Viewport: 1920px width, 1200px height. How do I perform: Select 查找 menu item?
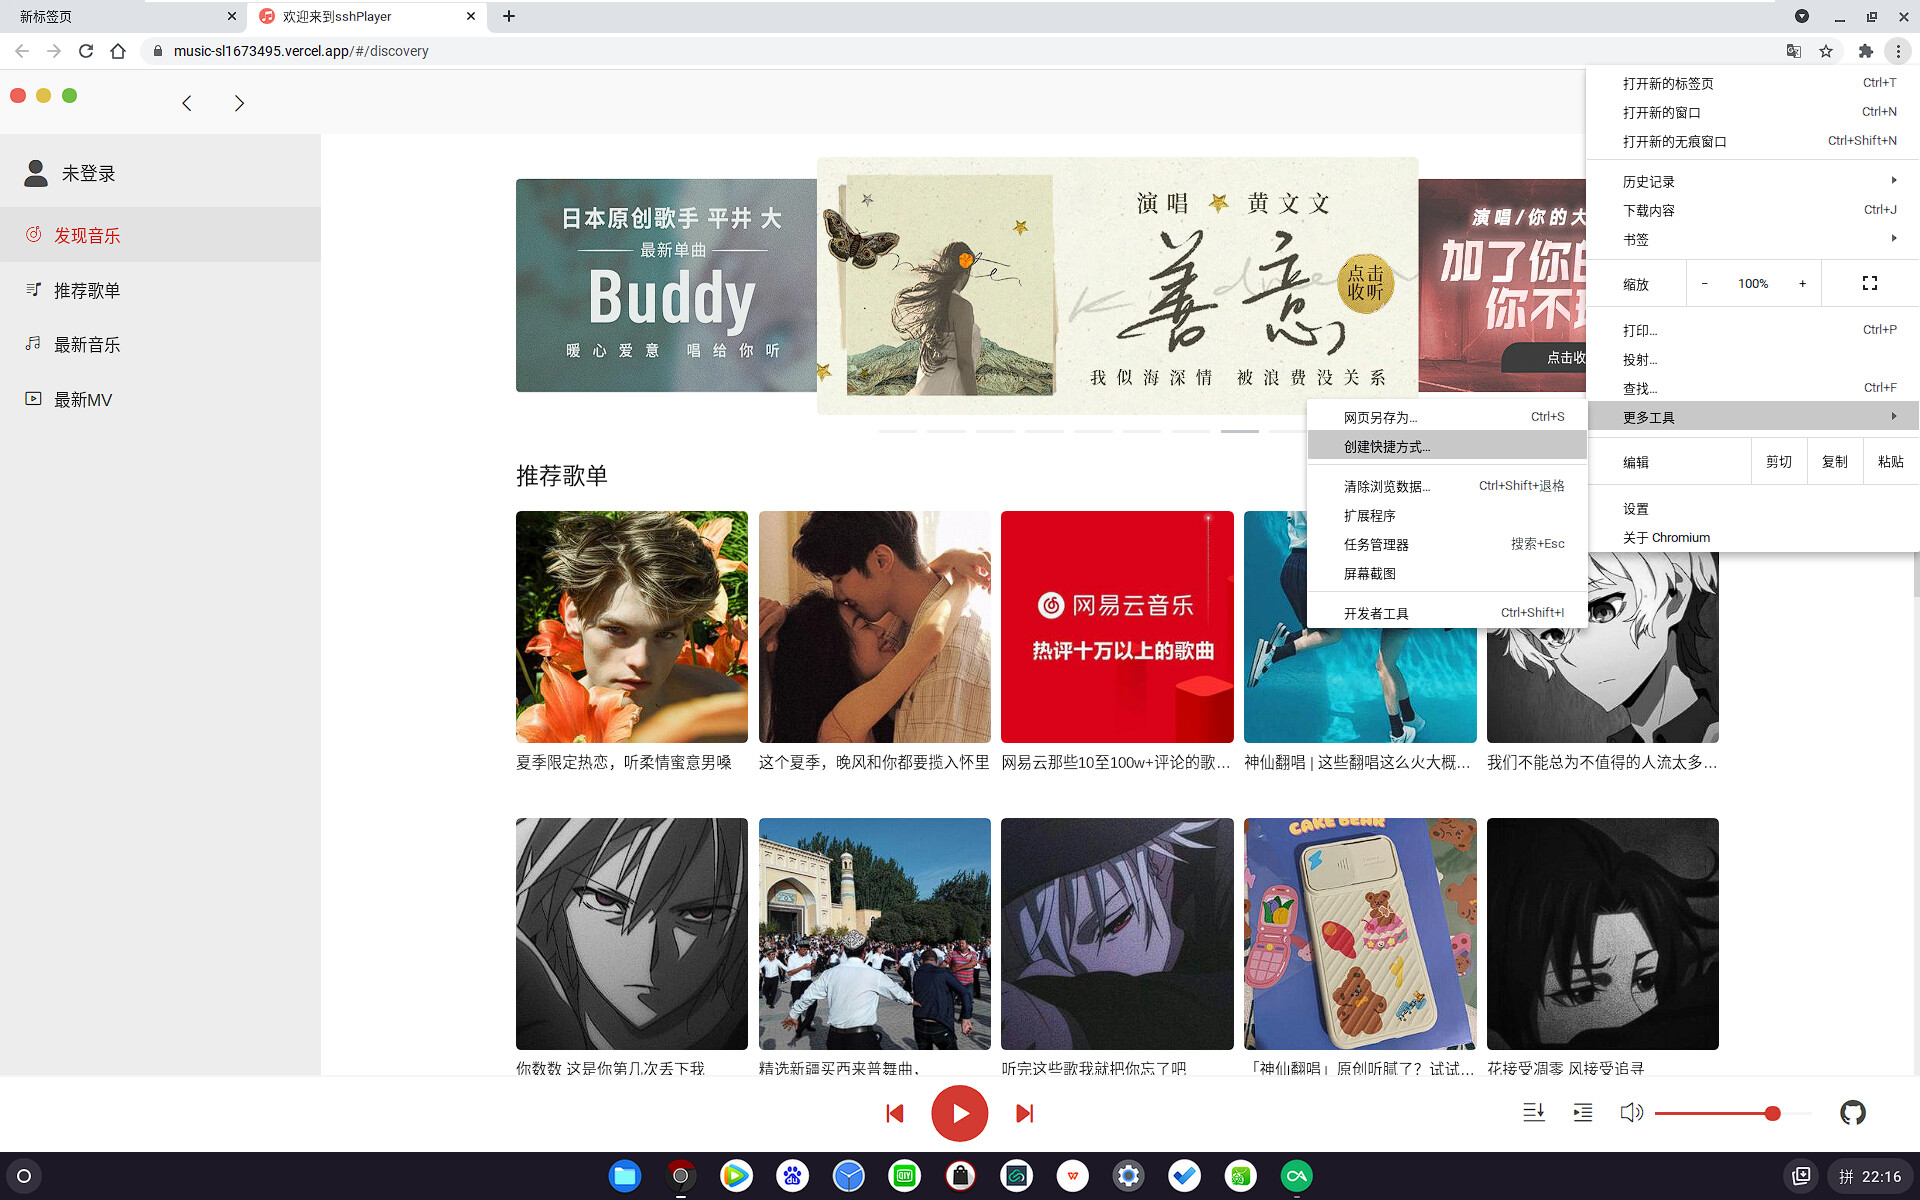1752,388
